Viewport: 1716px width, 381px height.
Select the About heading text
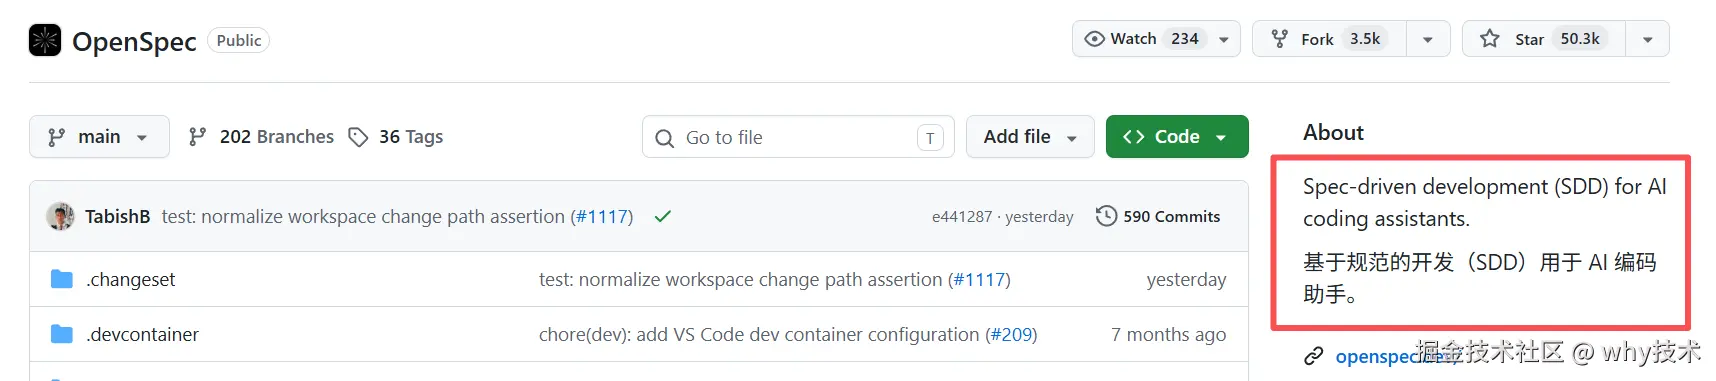point(1333,133)
